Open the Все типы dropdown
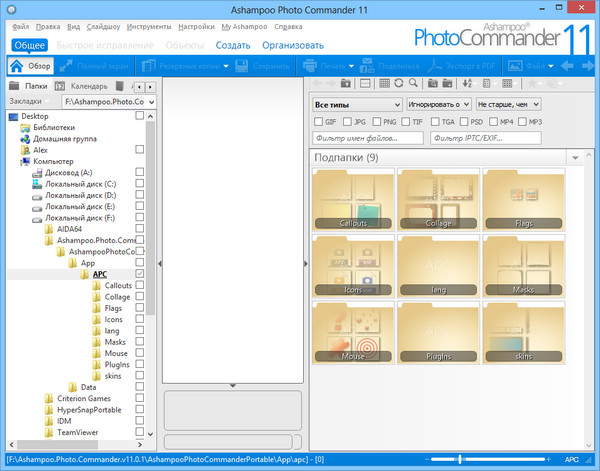600x471 pixels. [x=355, y=104]
